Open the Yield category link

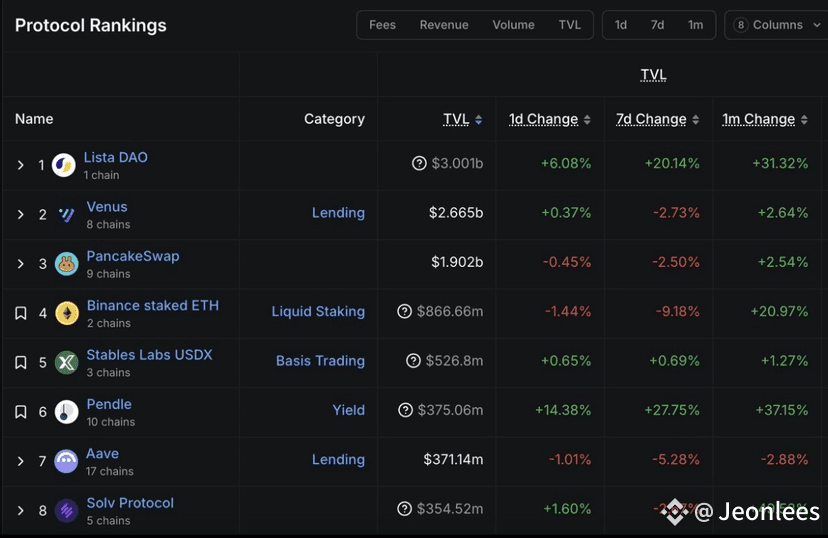pos(349,410)
